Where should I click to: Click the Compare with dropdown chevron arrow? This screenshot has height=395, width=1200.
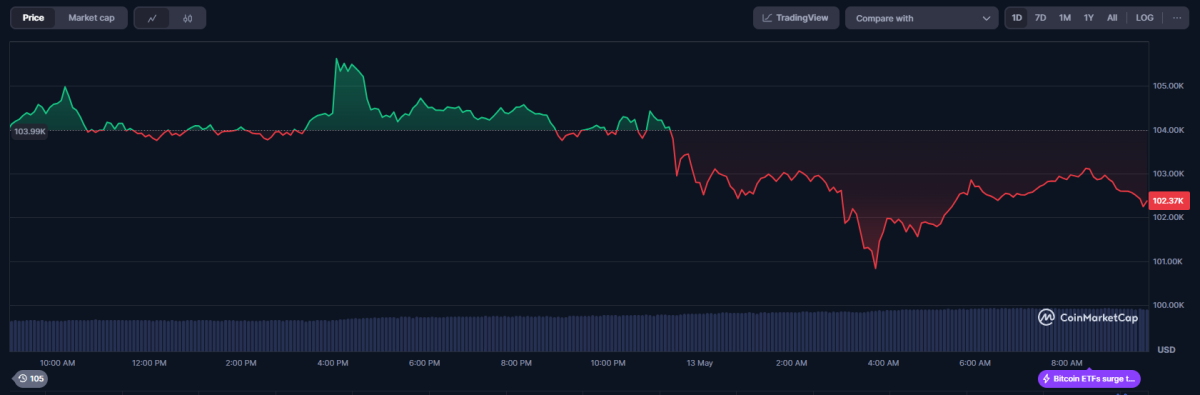point(985,18)
